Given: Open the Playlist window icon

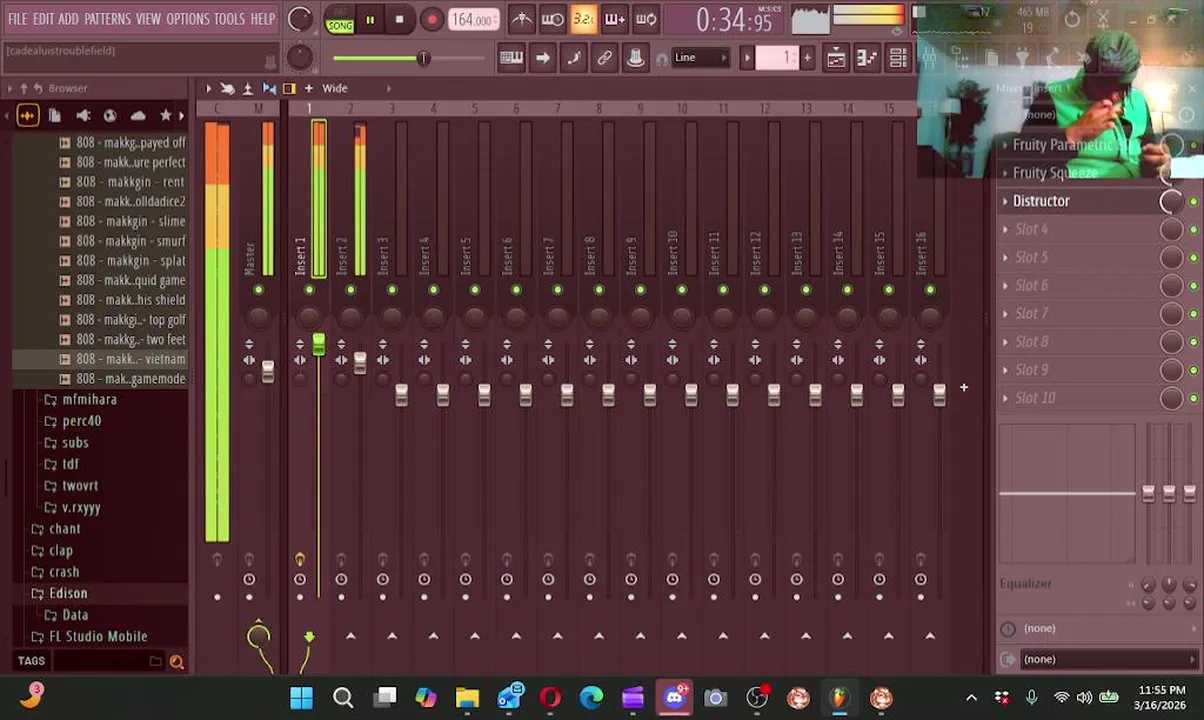Looking at the screenshot, I should [x=836, y=58].
